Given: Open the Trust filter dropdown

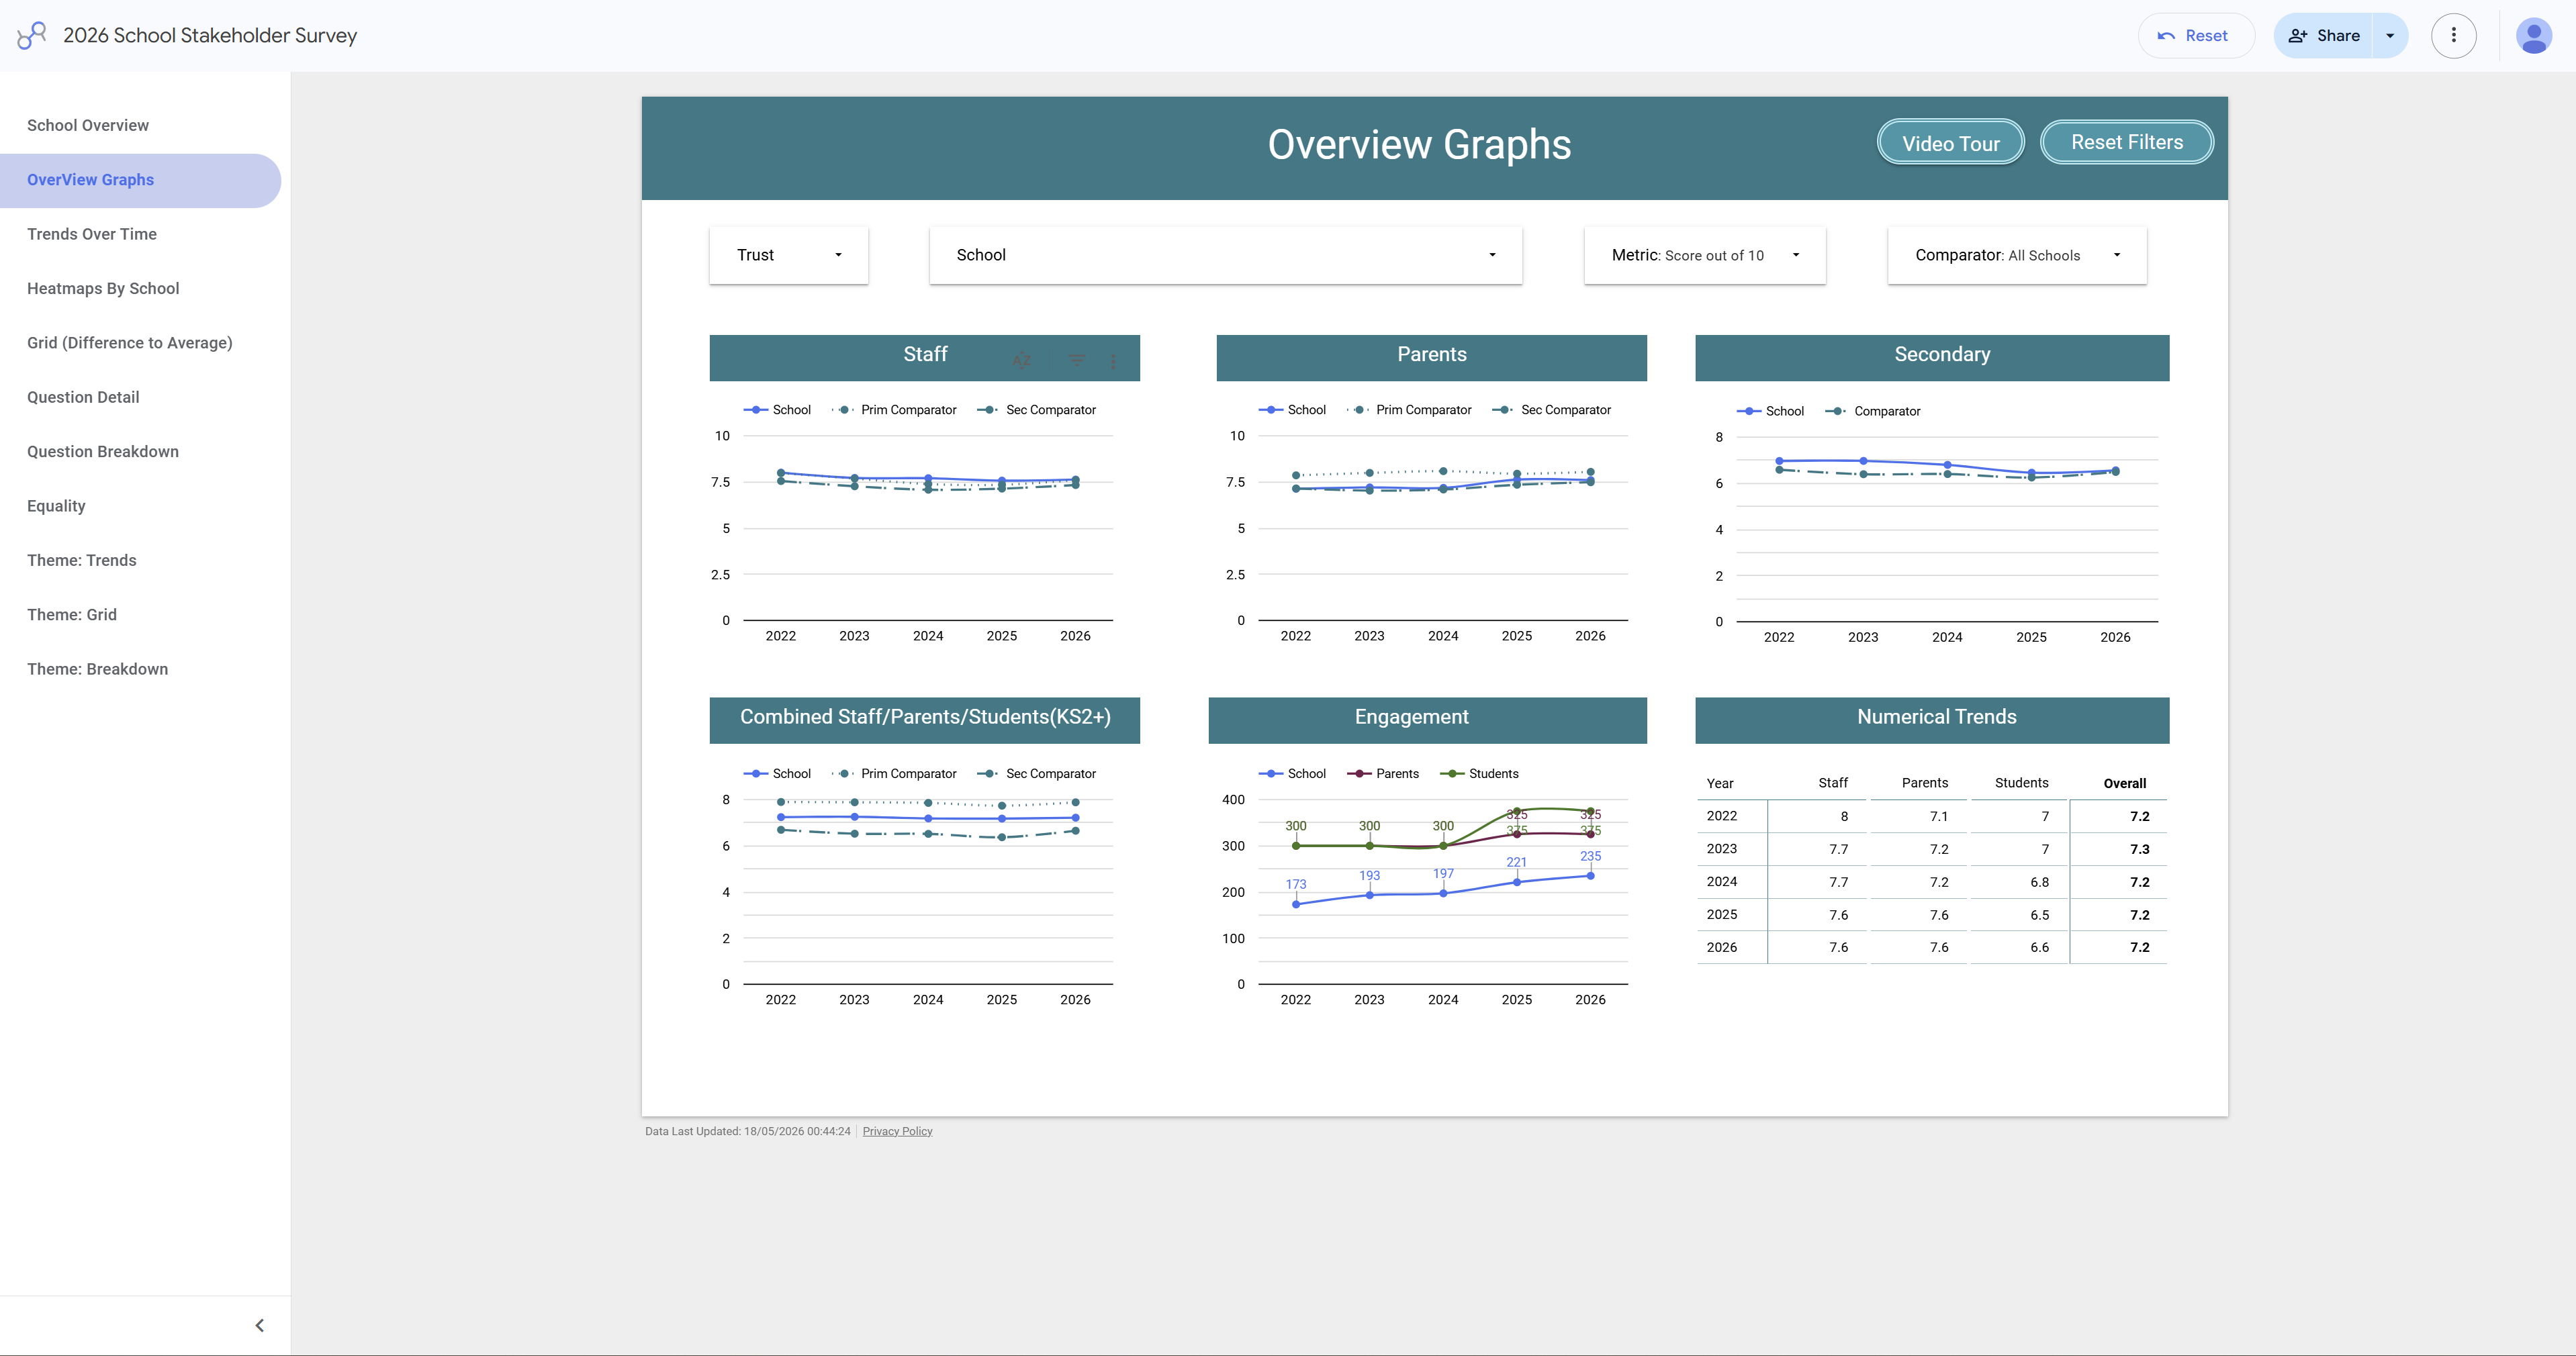Looking at the screenshot, I should 789,255.
